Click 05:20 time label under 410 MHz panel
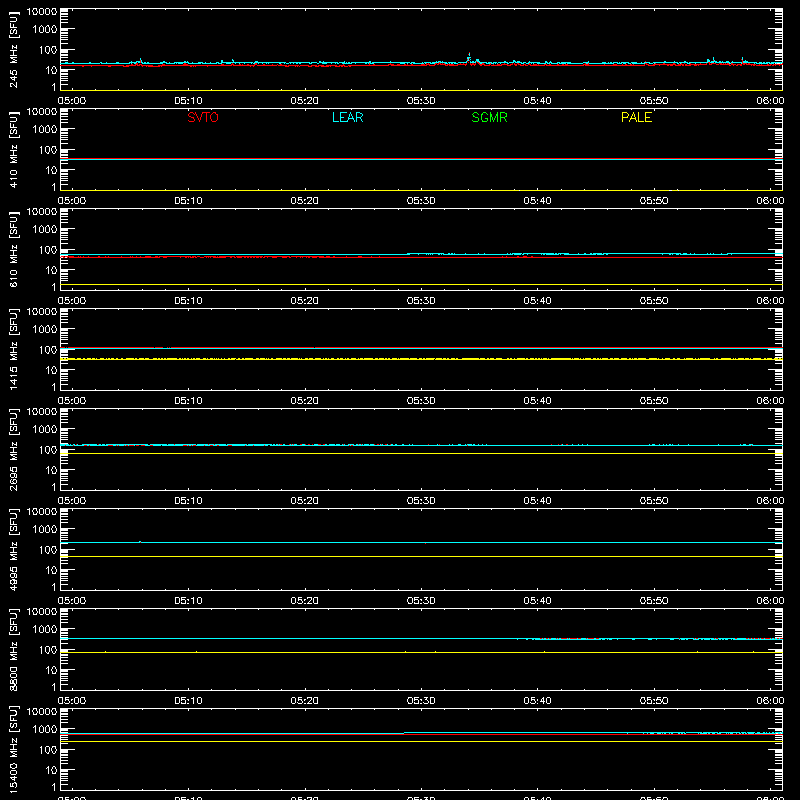Viewport: 800px width, 800px height. (x=305, y=201)
